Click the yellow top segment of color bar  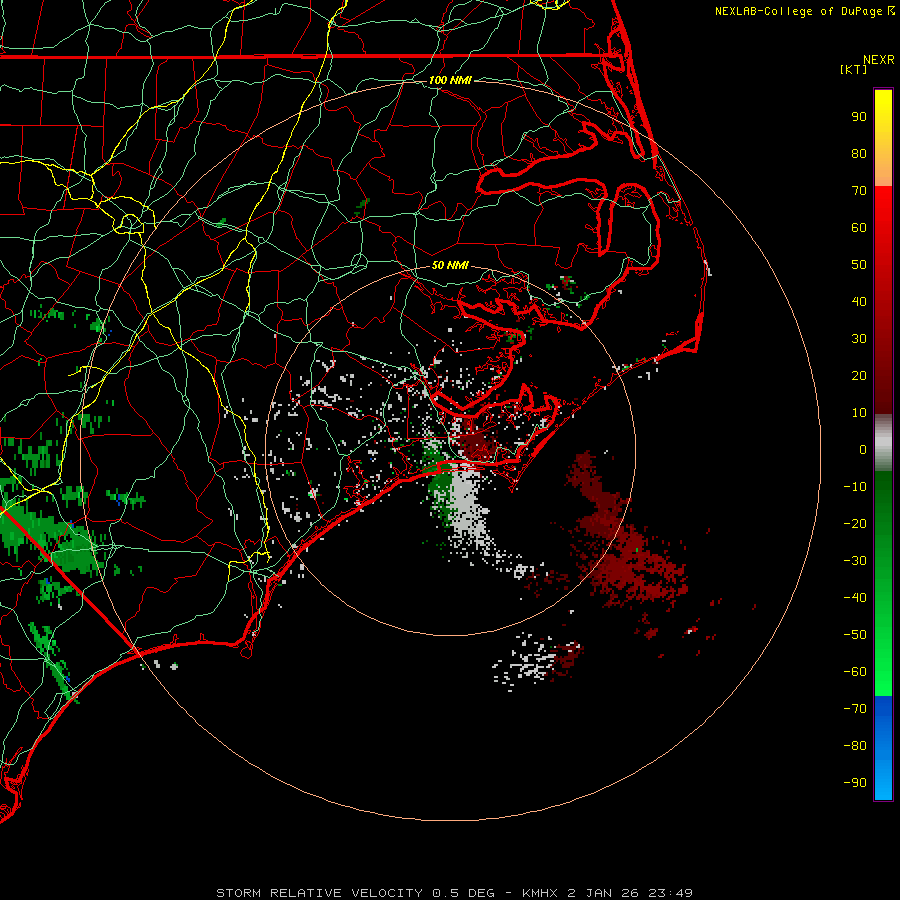(x=883, y=138)
